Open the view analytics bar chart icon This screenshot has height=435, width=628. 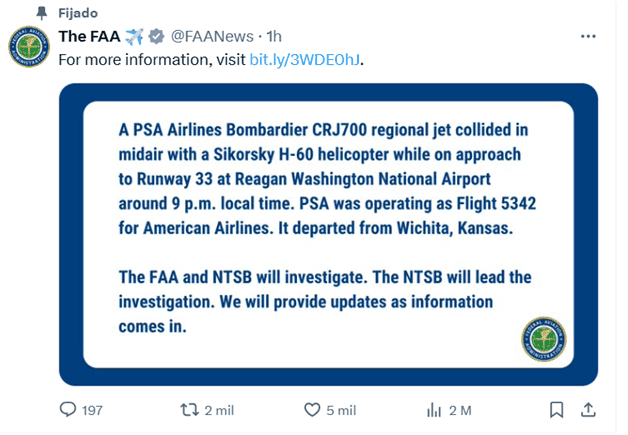click(434, 410)
